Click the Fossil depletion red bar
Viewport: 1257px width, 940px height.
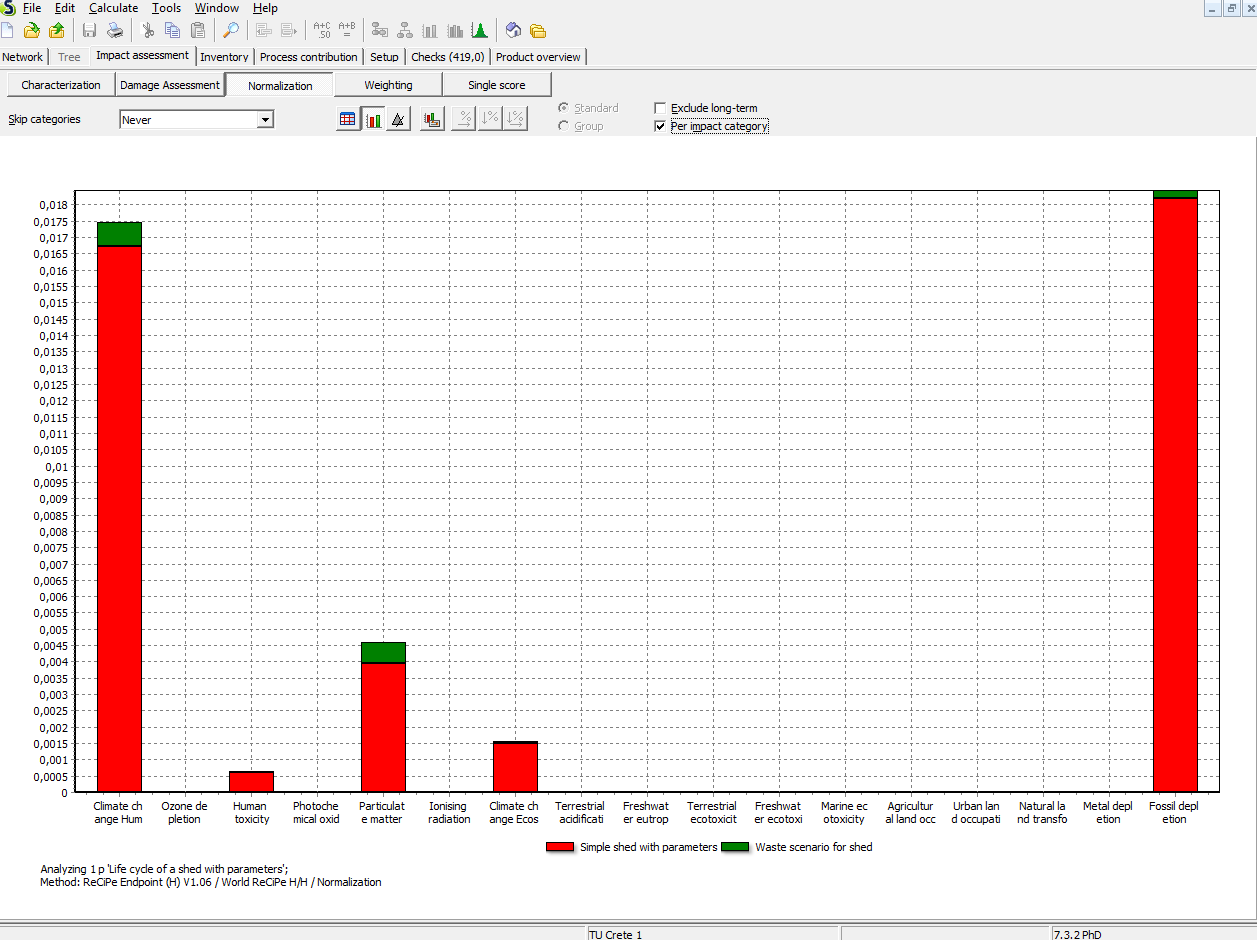[1175, 495]
